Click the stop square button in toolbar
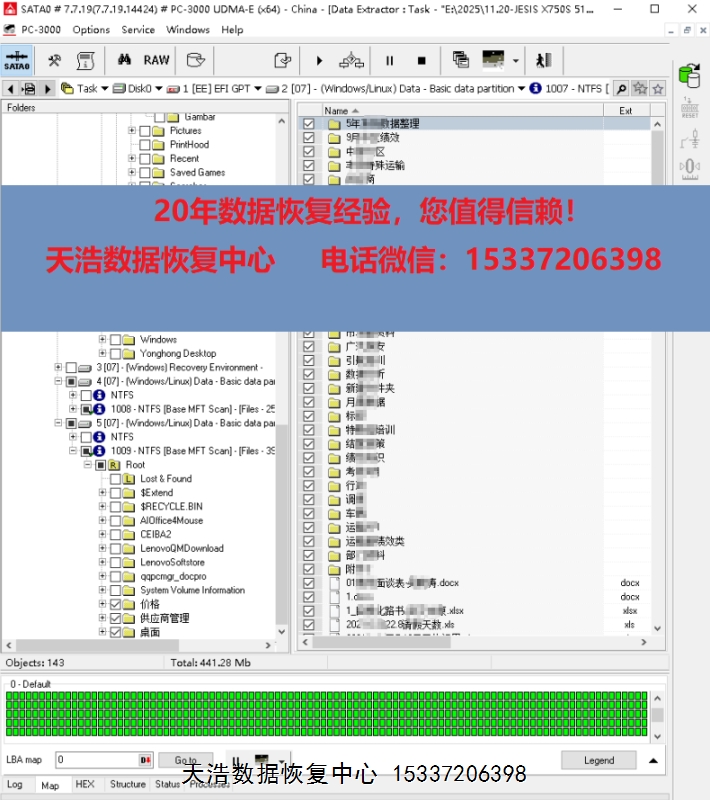This screenshot has height=800, width=710. [421, 61]
